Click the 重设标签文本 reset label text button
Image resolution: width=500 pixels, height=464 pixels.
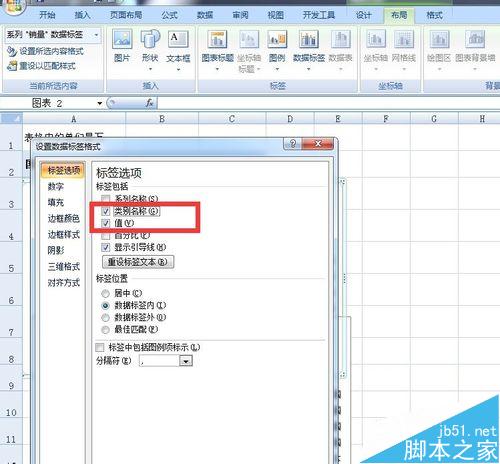(x=138, y=262)
